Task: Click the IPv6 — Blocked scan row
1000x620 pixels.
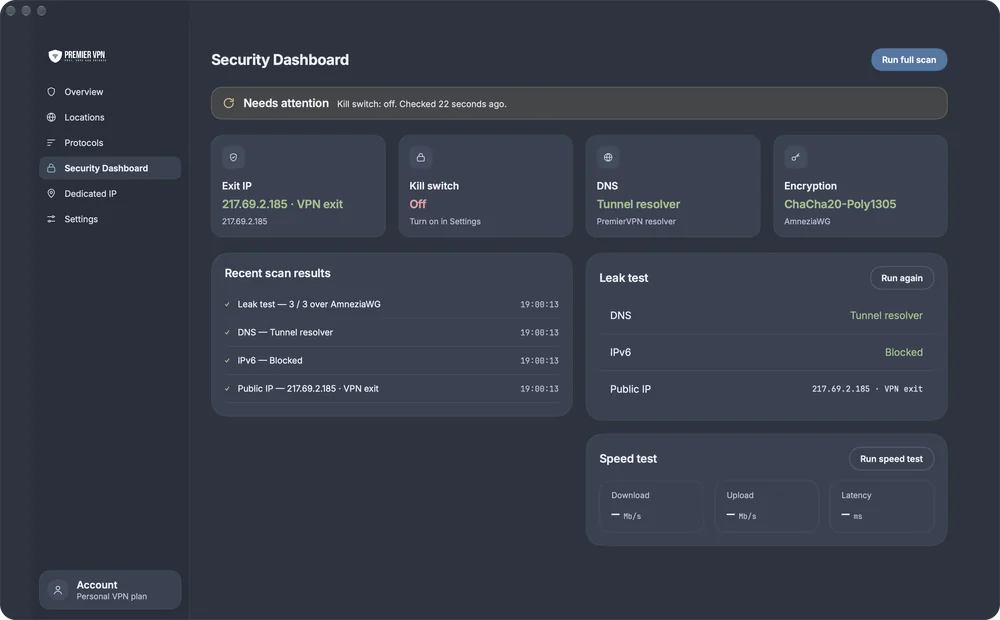Action: (x=392, y=360)
